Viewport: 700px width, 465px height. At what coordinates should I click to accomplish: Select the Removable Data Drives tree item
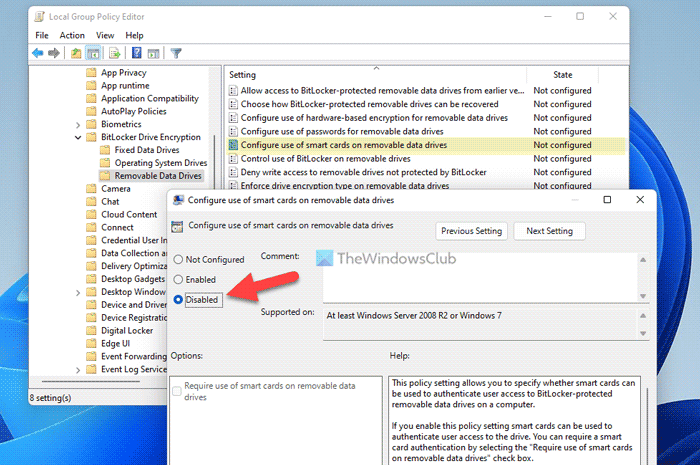pyautogui.click(x=158, y=176)
